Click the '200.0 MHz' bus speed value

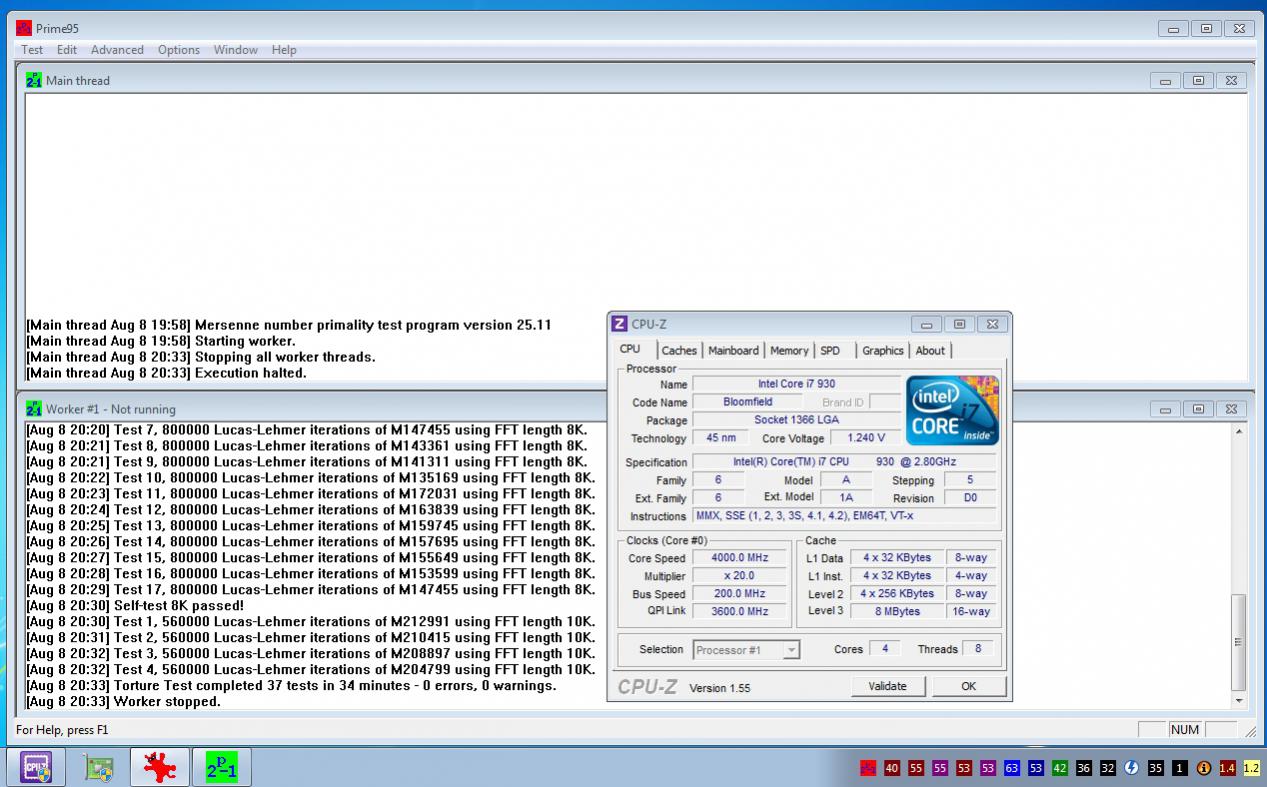click(740, 594)
